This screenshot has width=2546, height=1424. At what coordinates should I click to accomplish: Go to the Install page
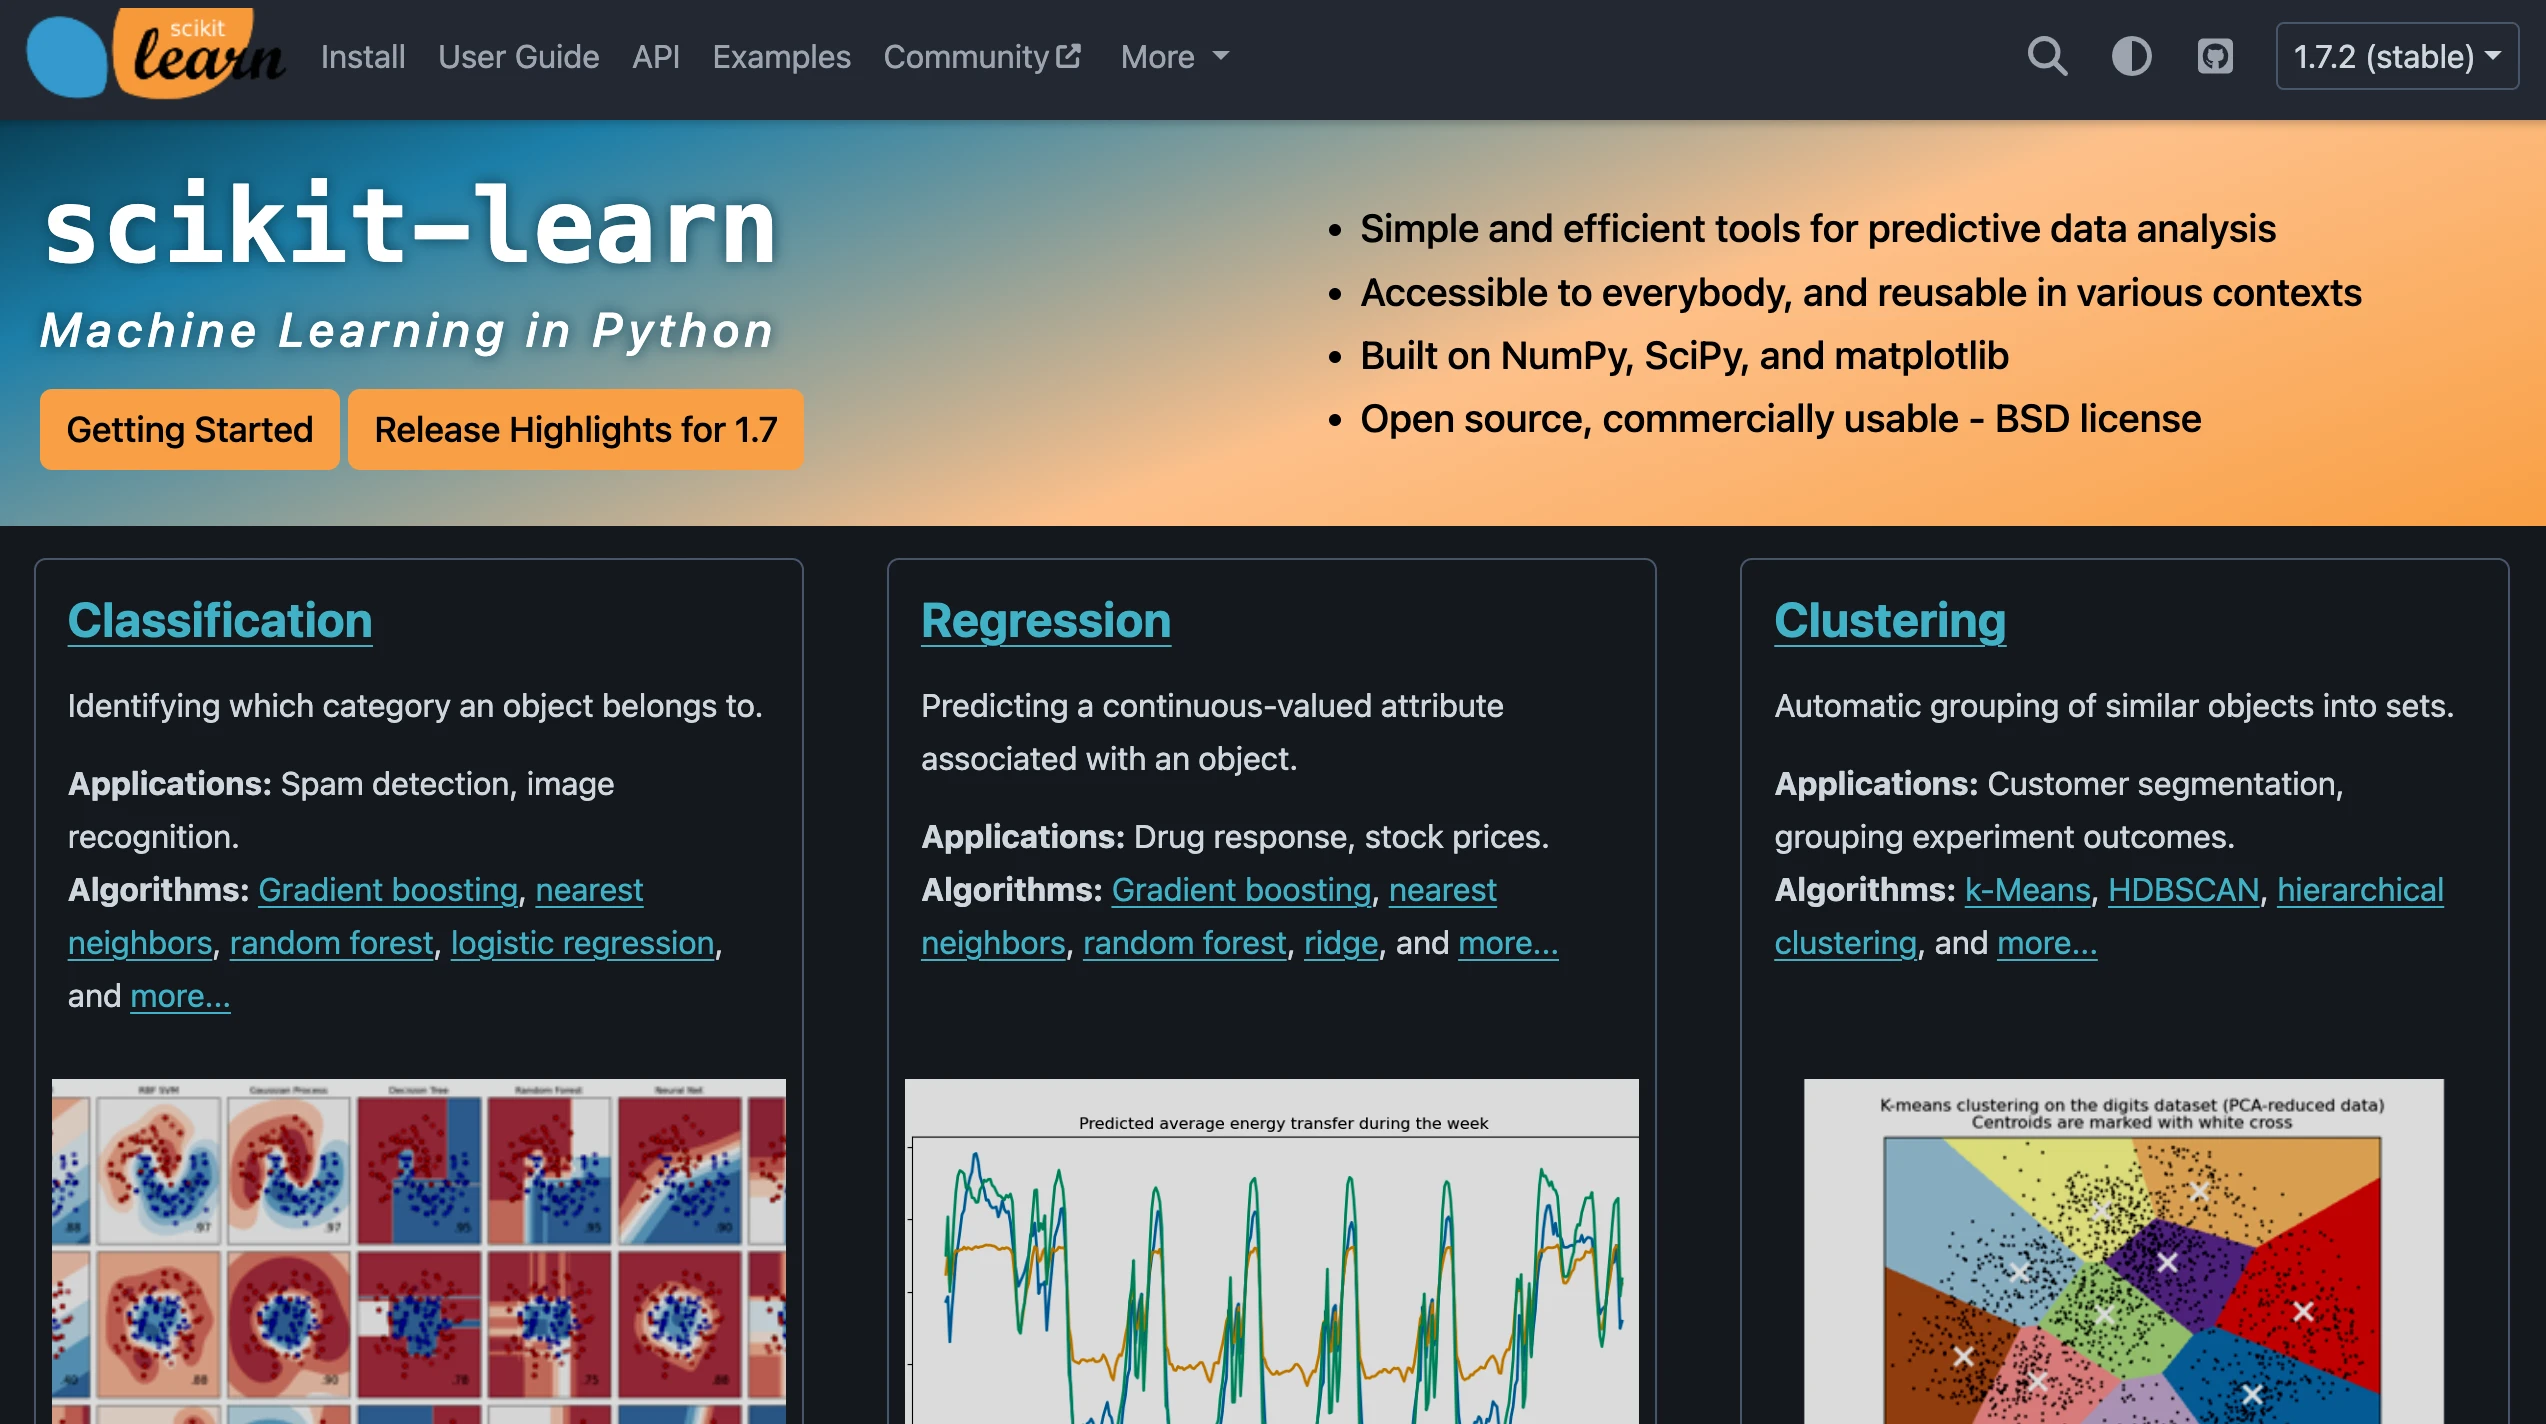(362, 57)
